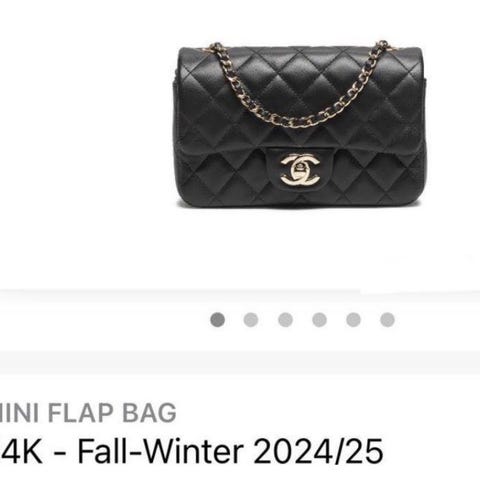Image resolution: width=480 pixels, height=480 pixels.
Task: Click the gray divider band below dots
Action: (x=240, y=362)
